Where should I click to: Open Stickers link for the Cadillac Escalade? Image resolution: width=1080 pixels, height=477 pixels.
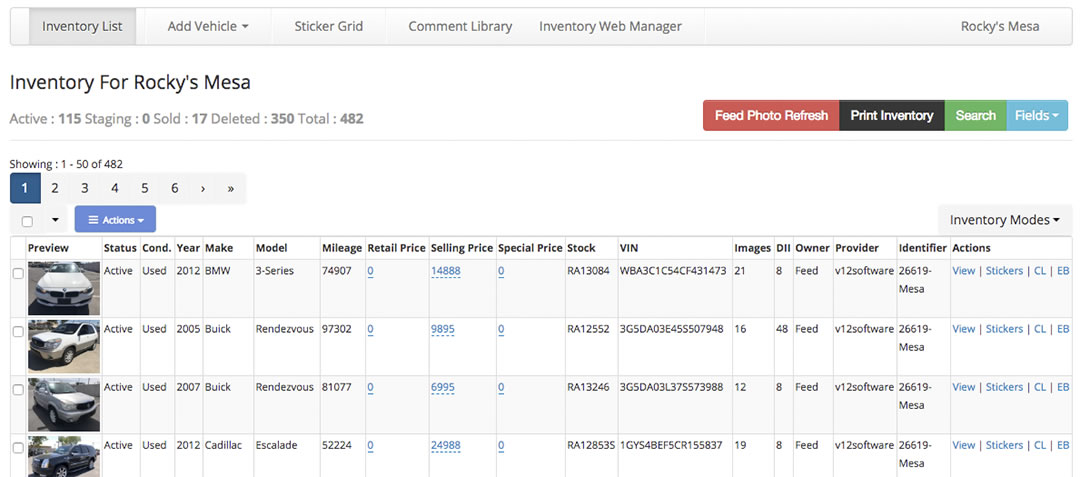point(1004,445)
